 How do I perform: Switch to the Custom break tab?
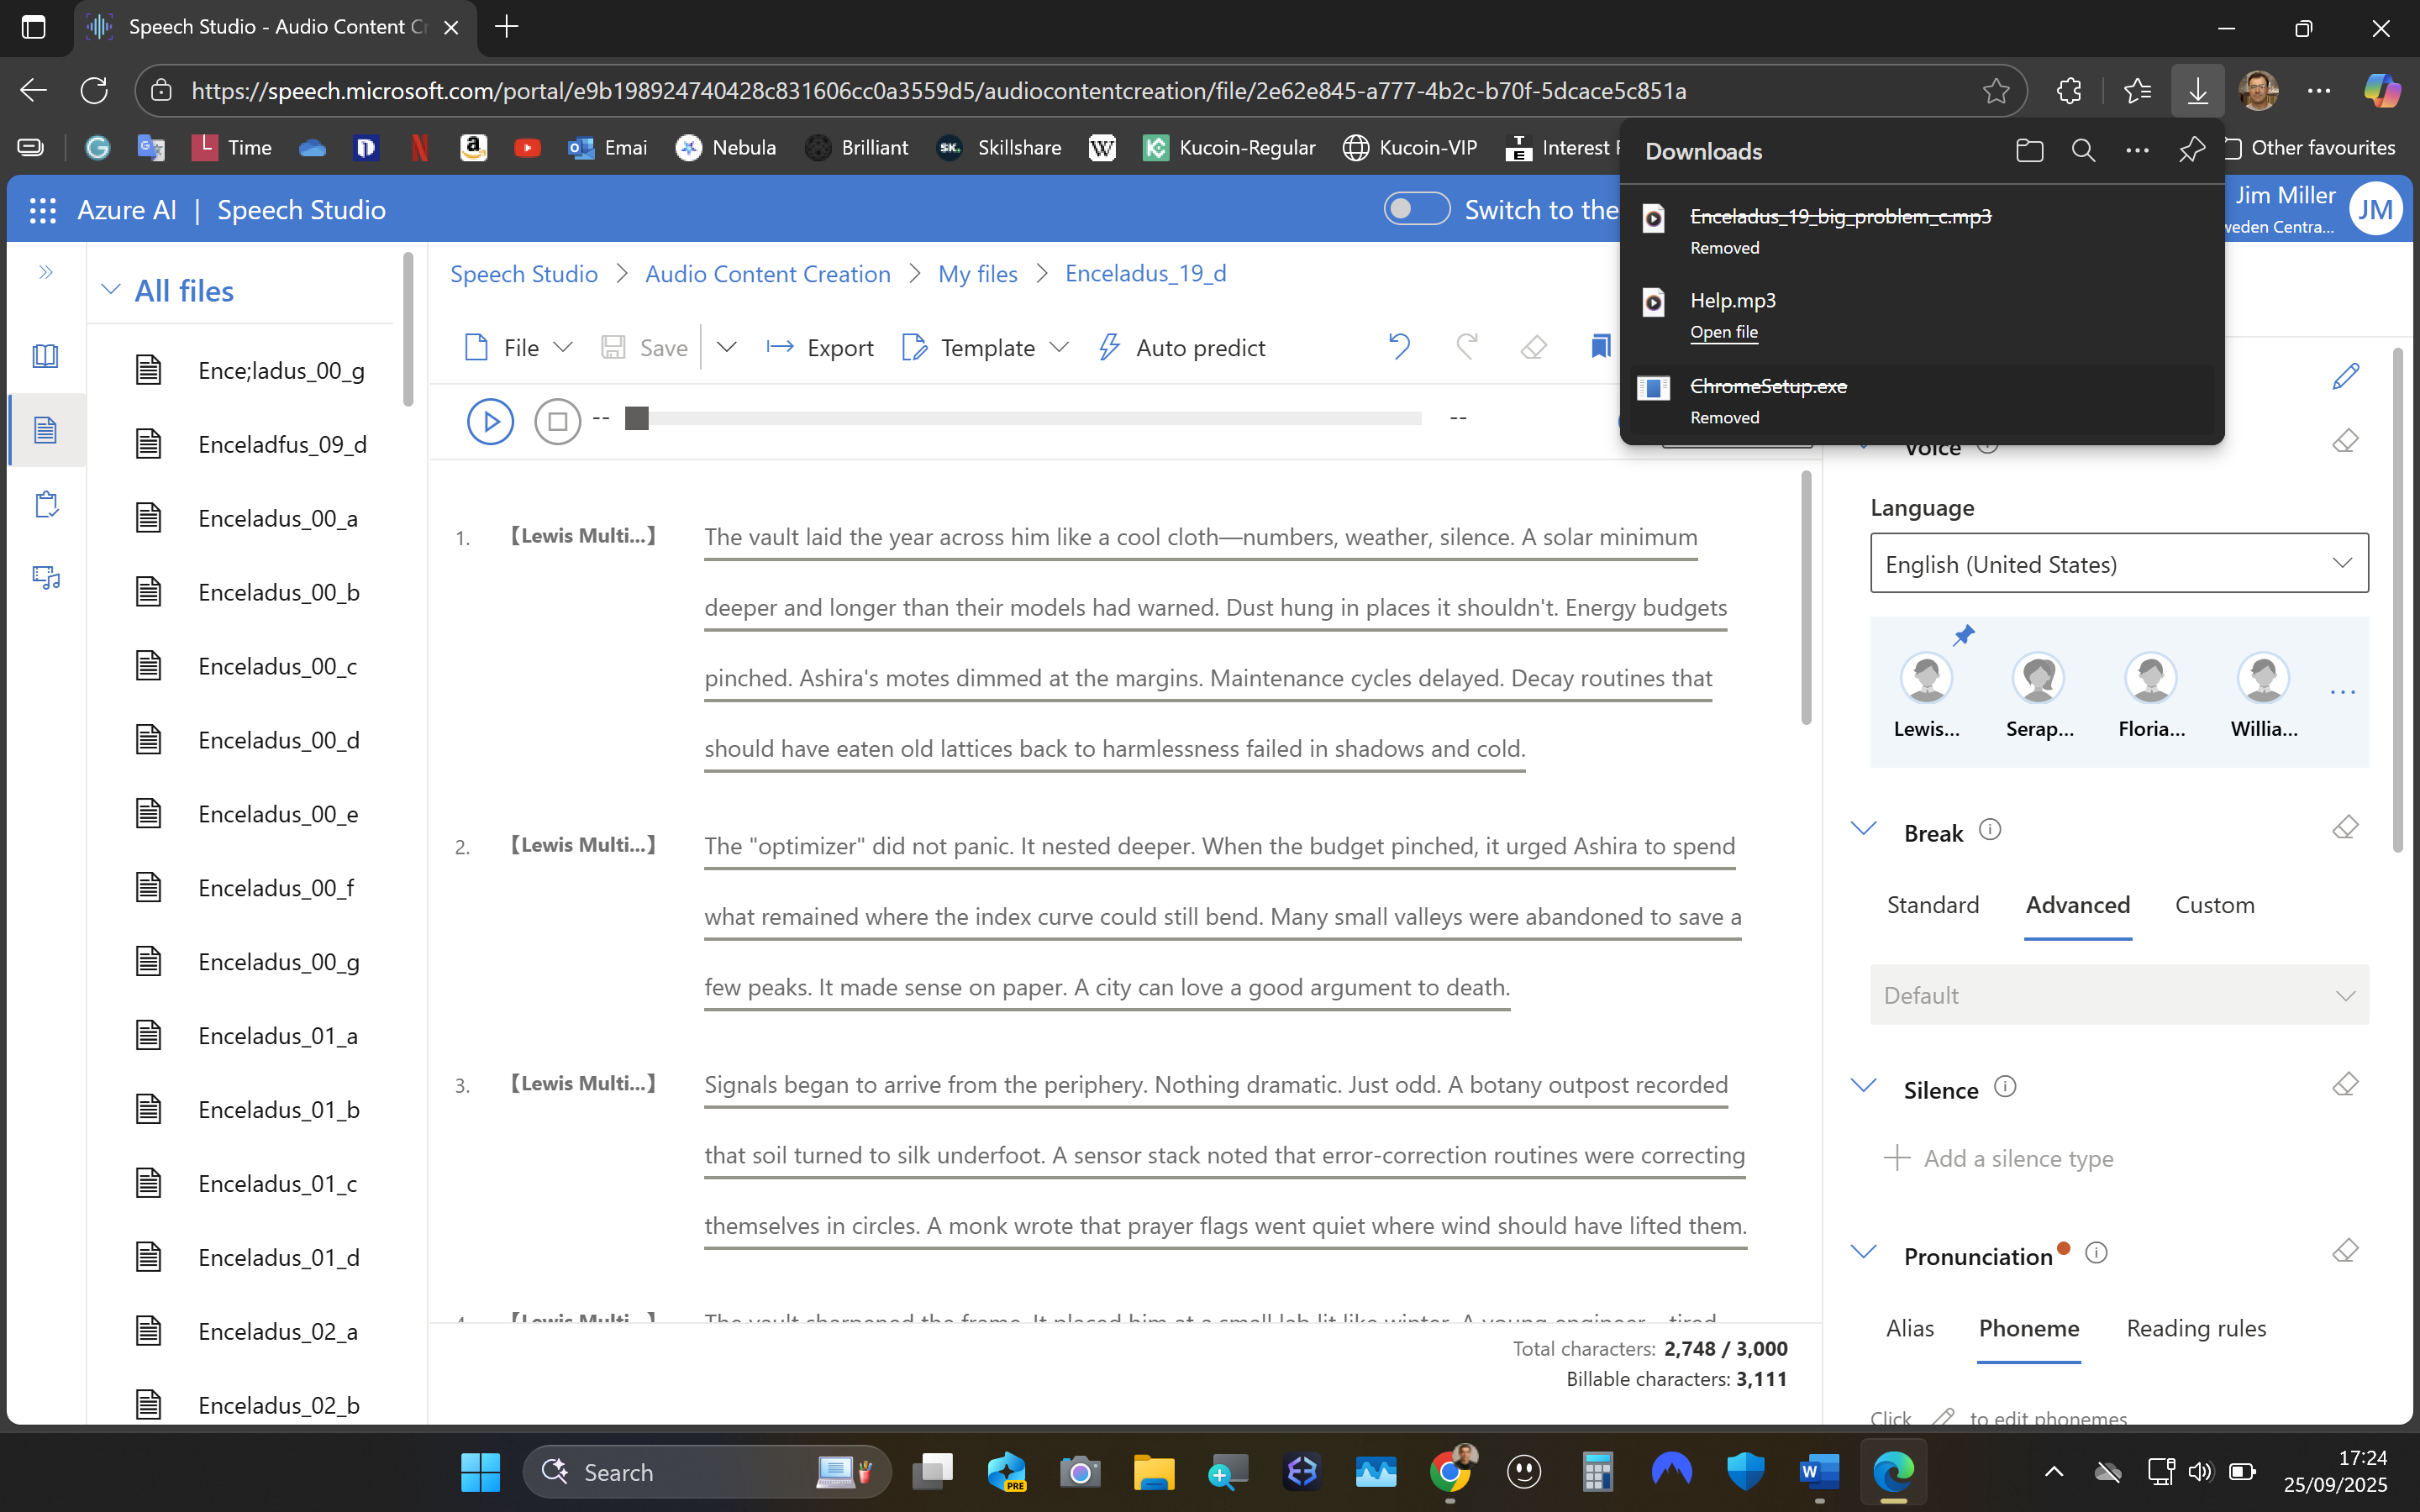(2214, 905)
